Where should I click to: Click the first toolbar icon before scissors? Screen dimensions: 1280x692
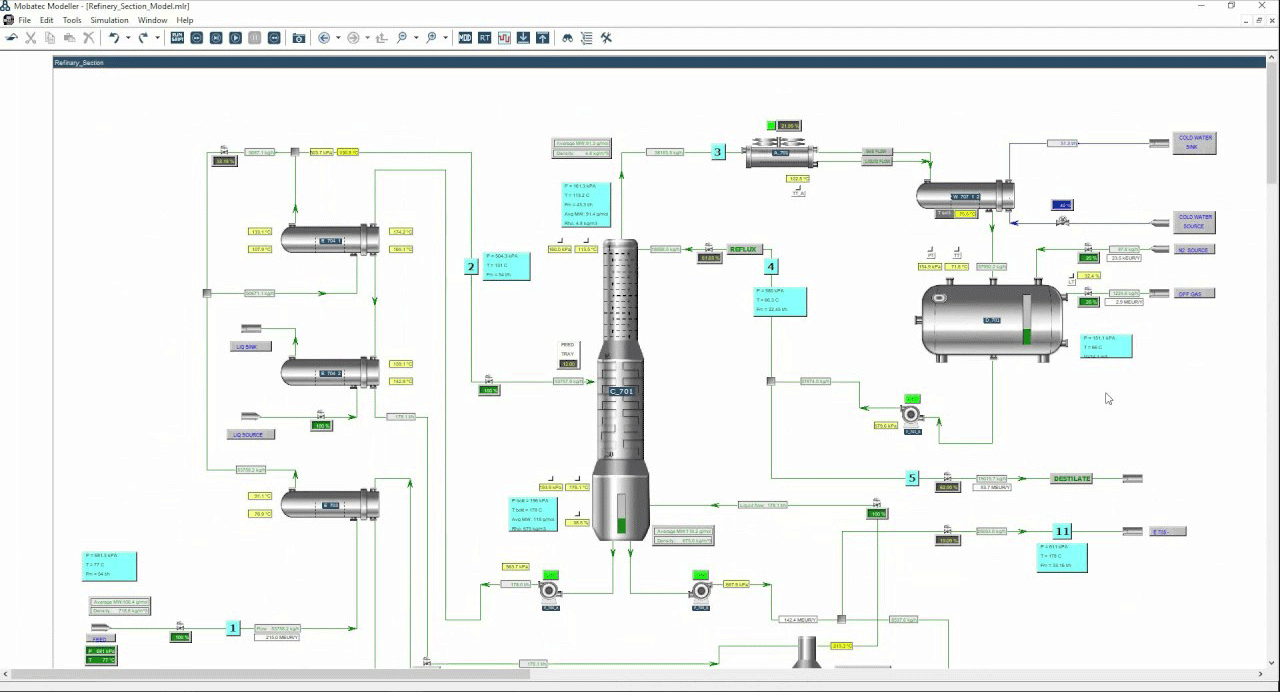click(x=12, y=38)
